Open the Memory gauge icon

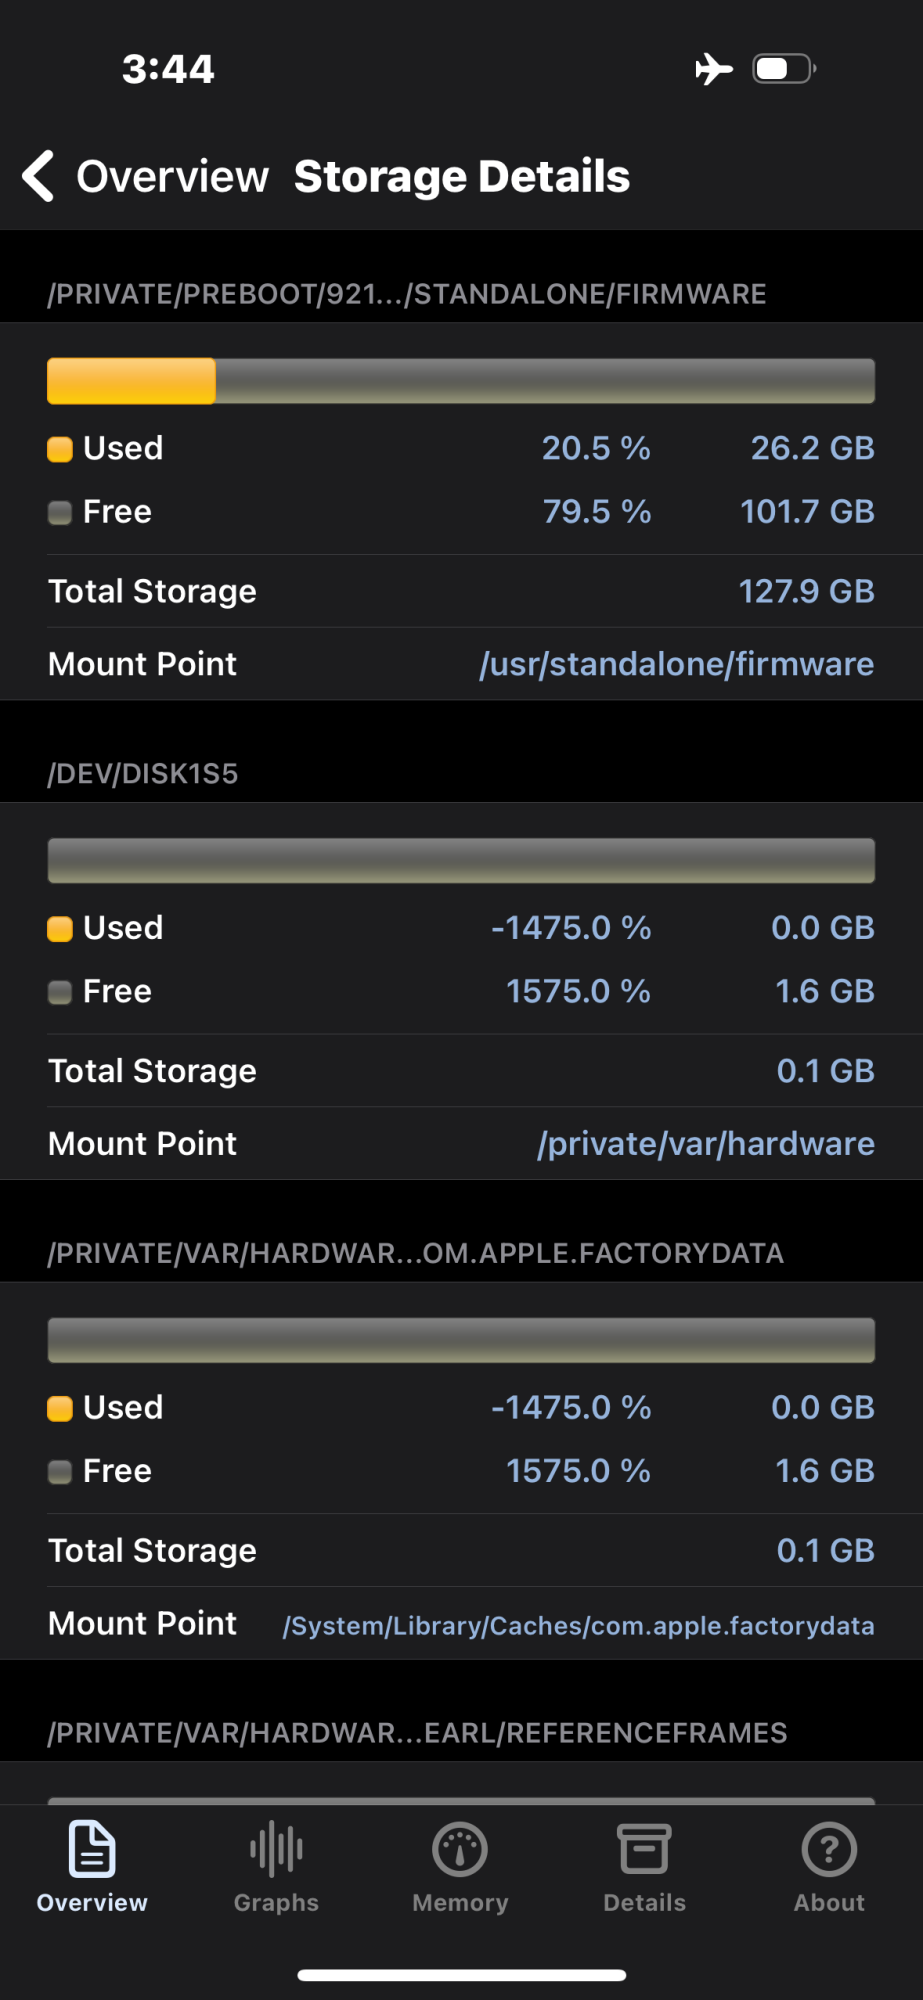click(460, 1850)
